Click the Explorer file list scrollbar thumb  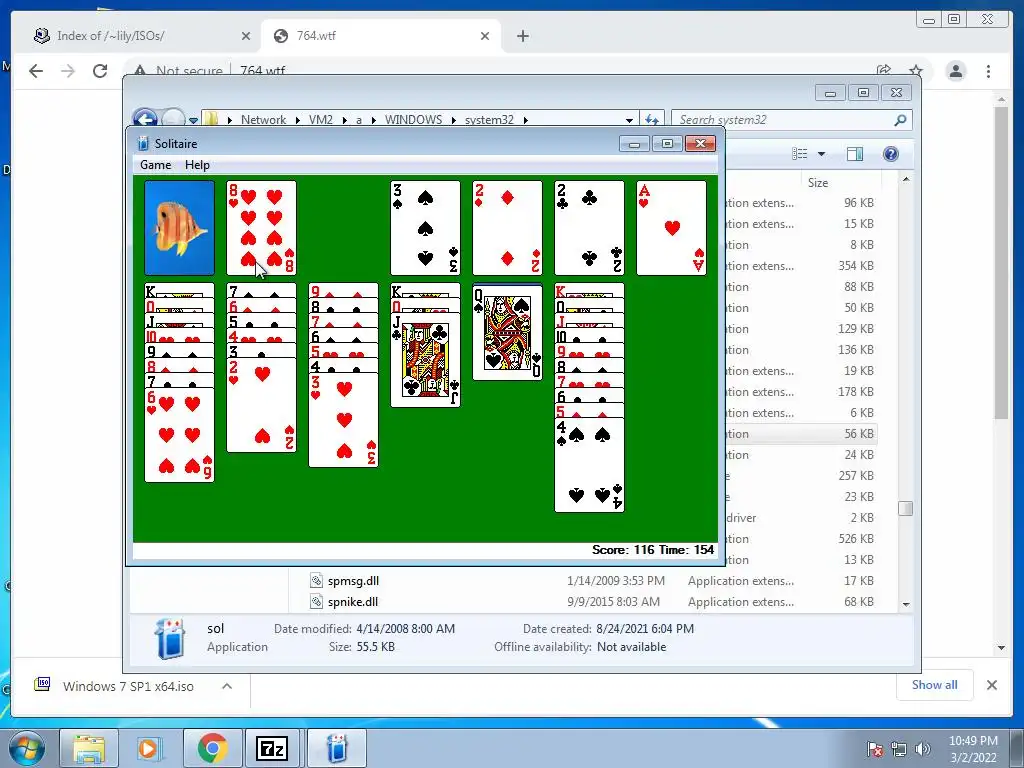click(x=905, y=508)
